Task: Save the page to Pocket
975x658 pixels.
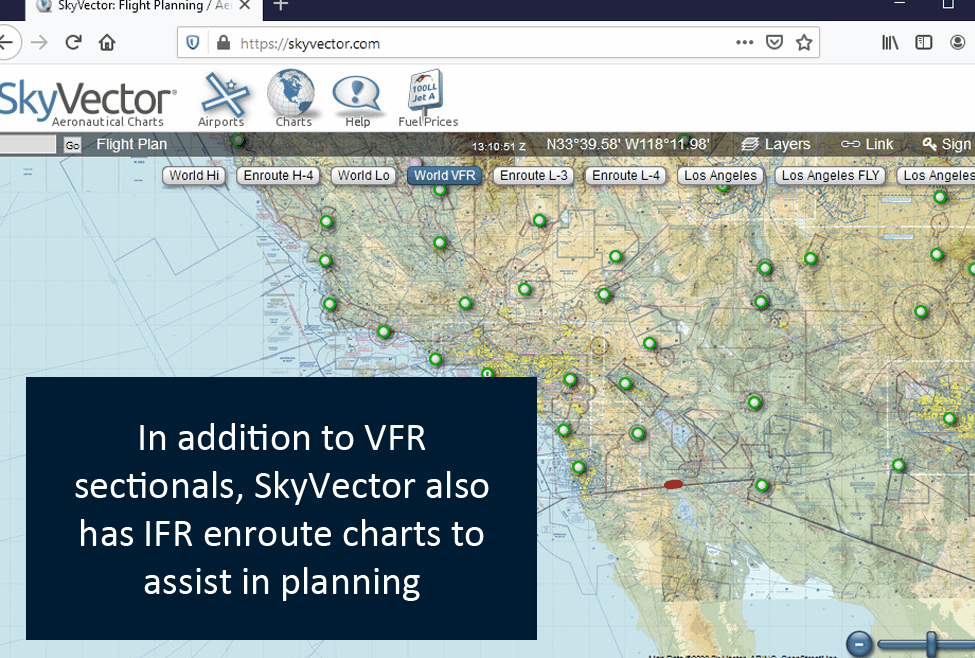Action: pyautogui.click(x=774, y=42)
